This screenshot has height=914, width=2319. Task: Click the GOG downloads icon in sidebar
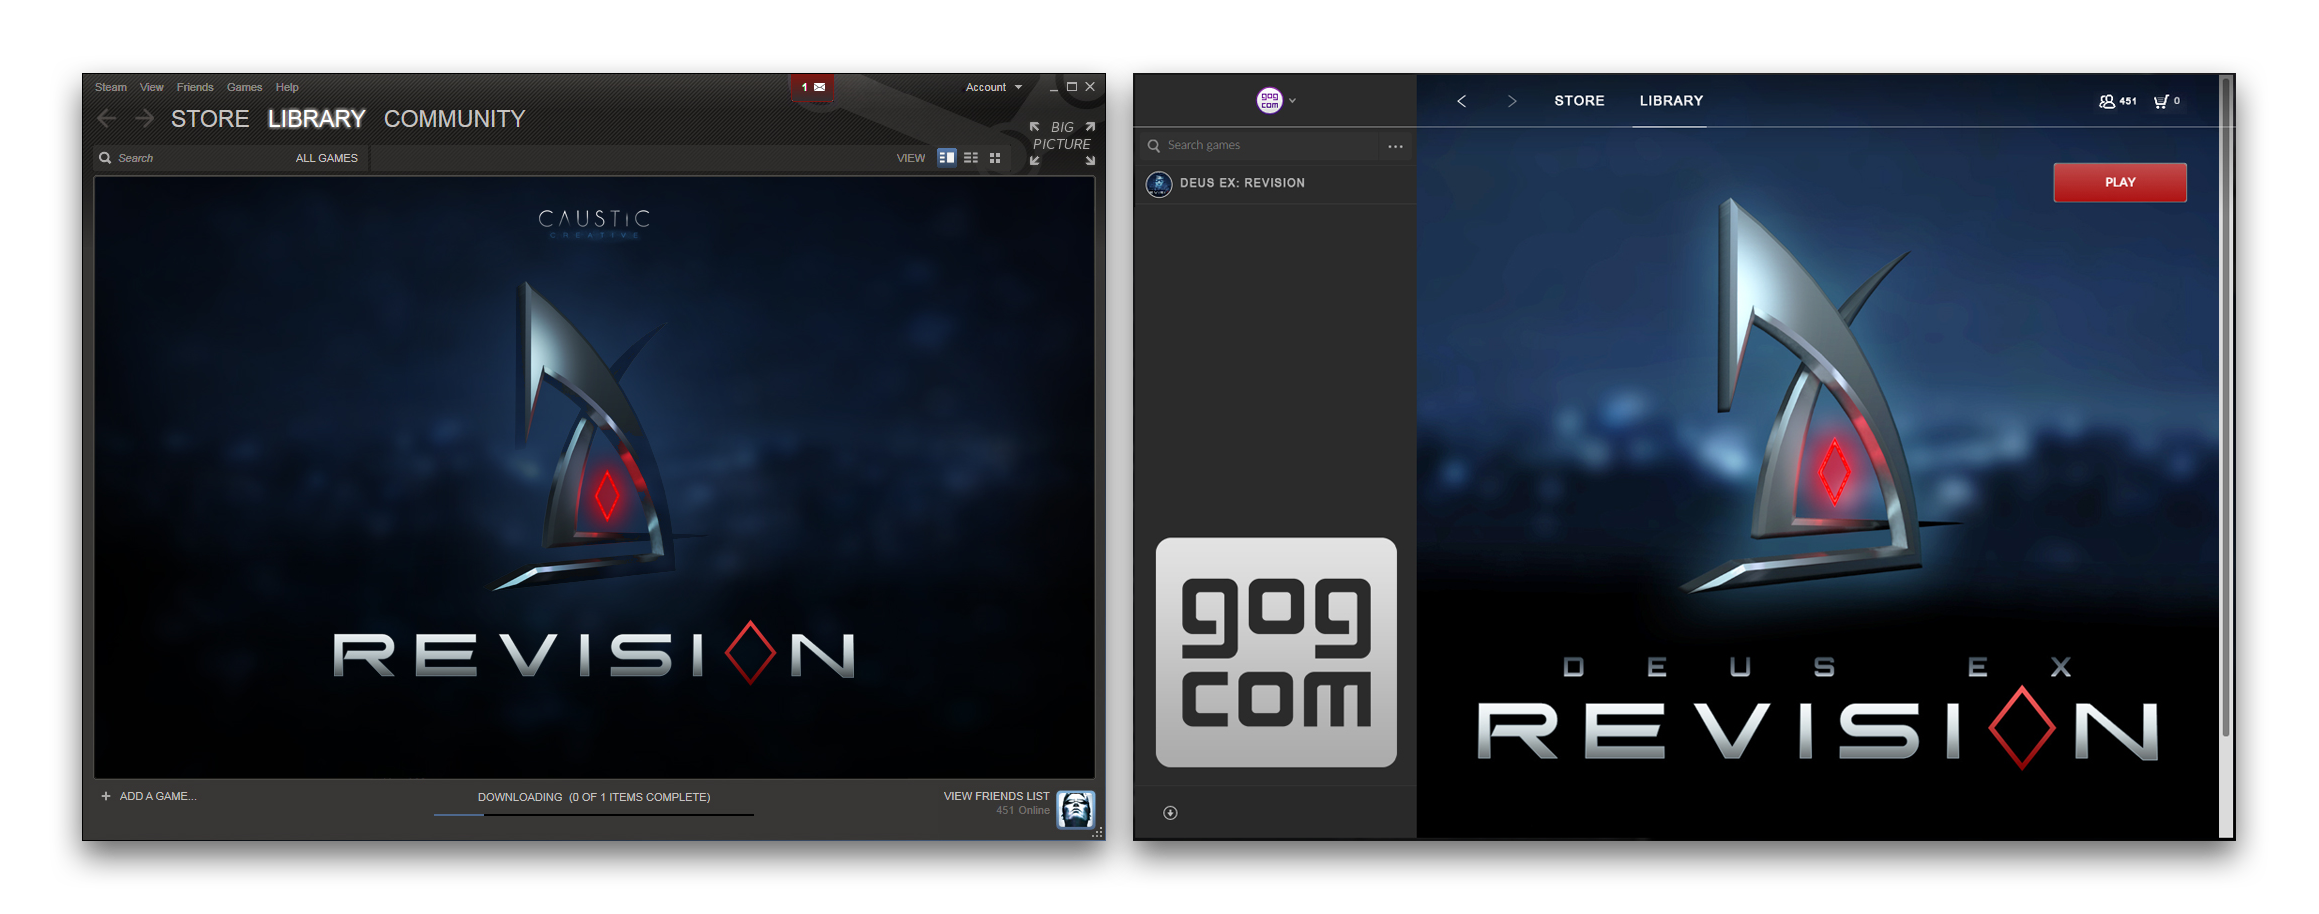(x=1170, y=813)
